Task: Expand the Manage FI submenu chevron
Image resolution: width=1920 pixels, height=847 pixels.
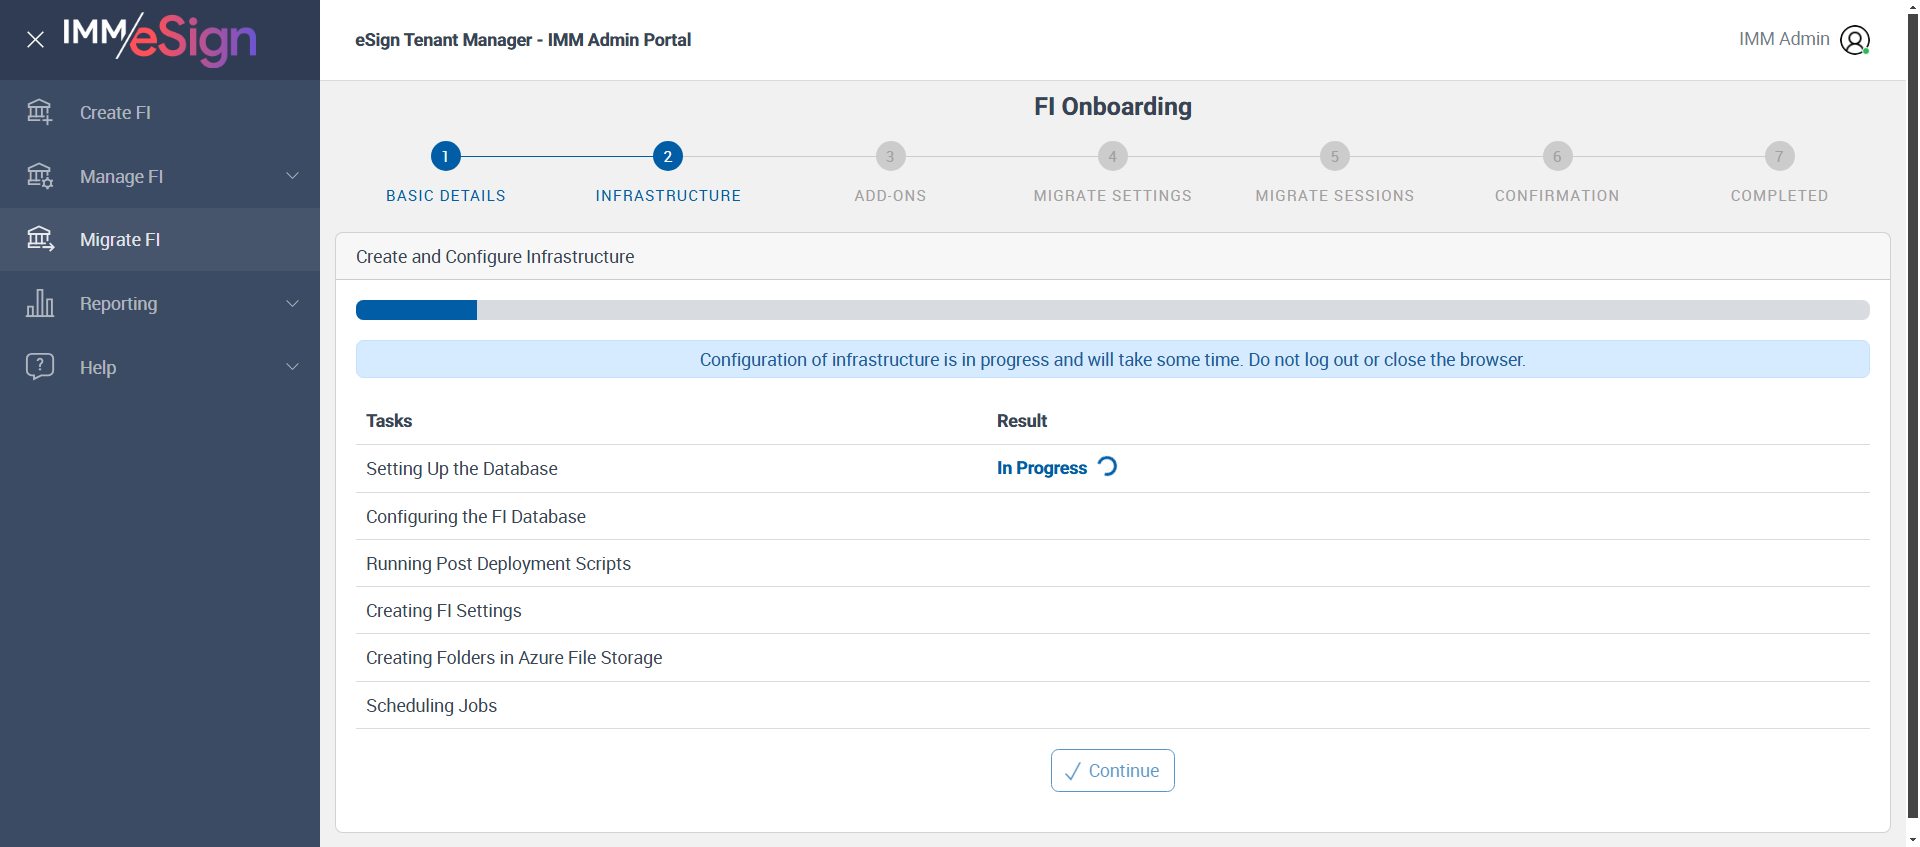Action: (x=293, y=176)
